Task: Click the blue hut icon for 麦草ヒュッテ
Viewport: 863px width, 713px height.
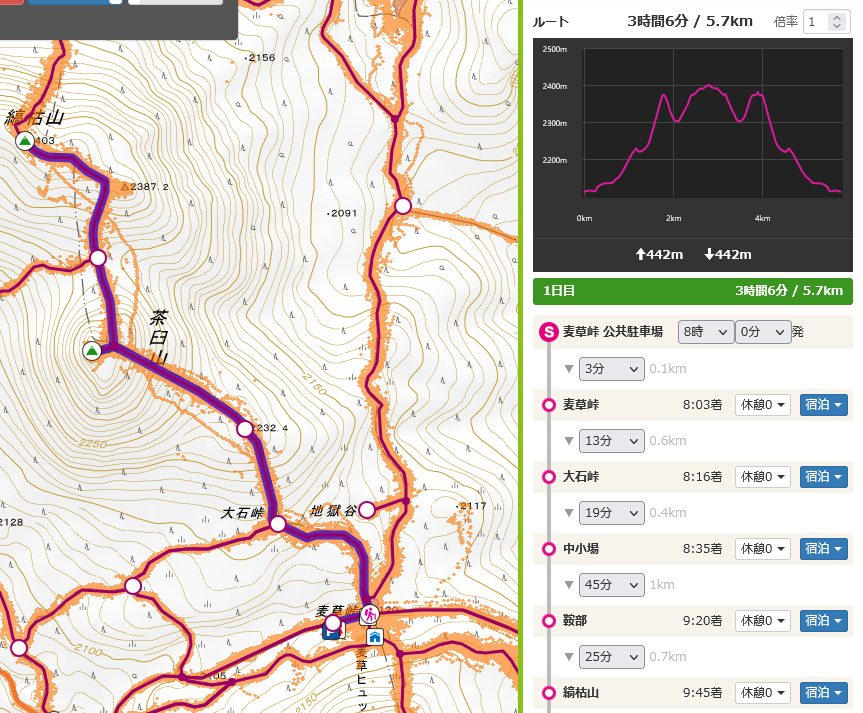Action: [375, 637]
